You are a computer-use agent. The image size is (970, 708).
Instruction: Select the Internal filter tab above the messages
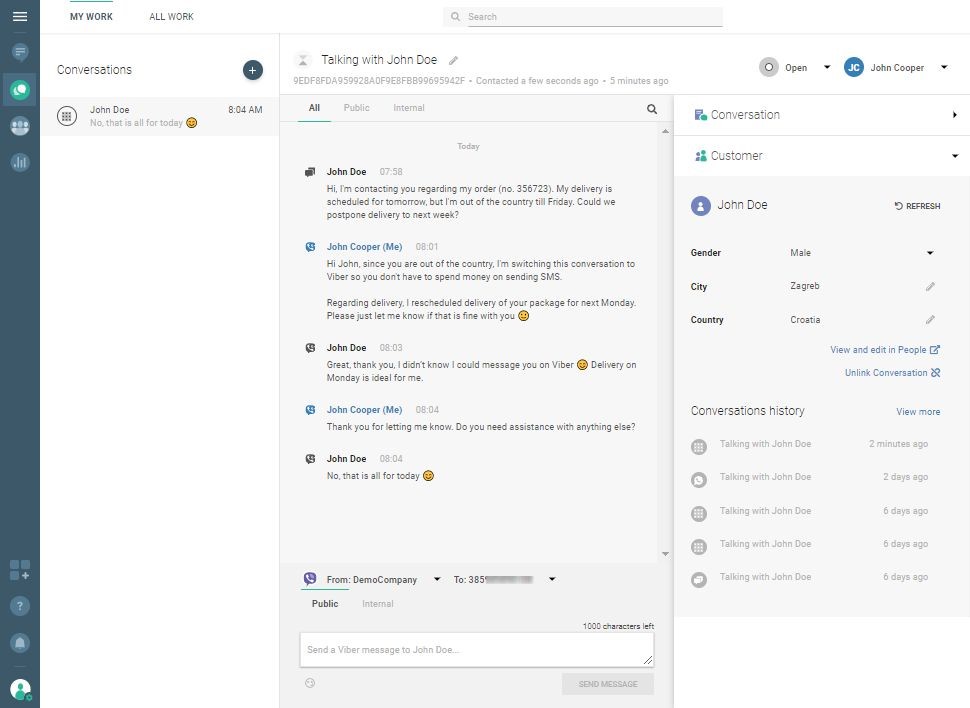coord(408,108)
